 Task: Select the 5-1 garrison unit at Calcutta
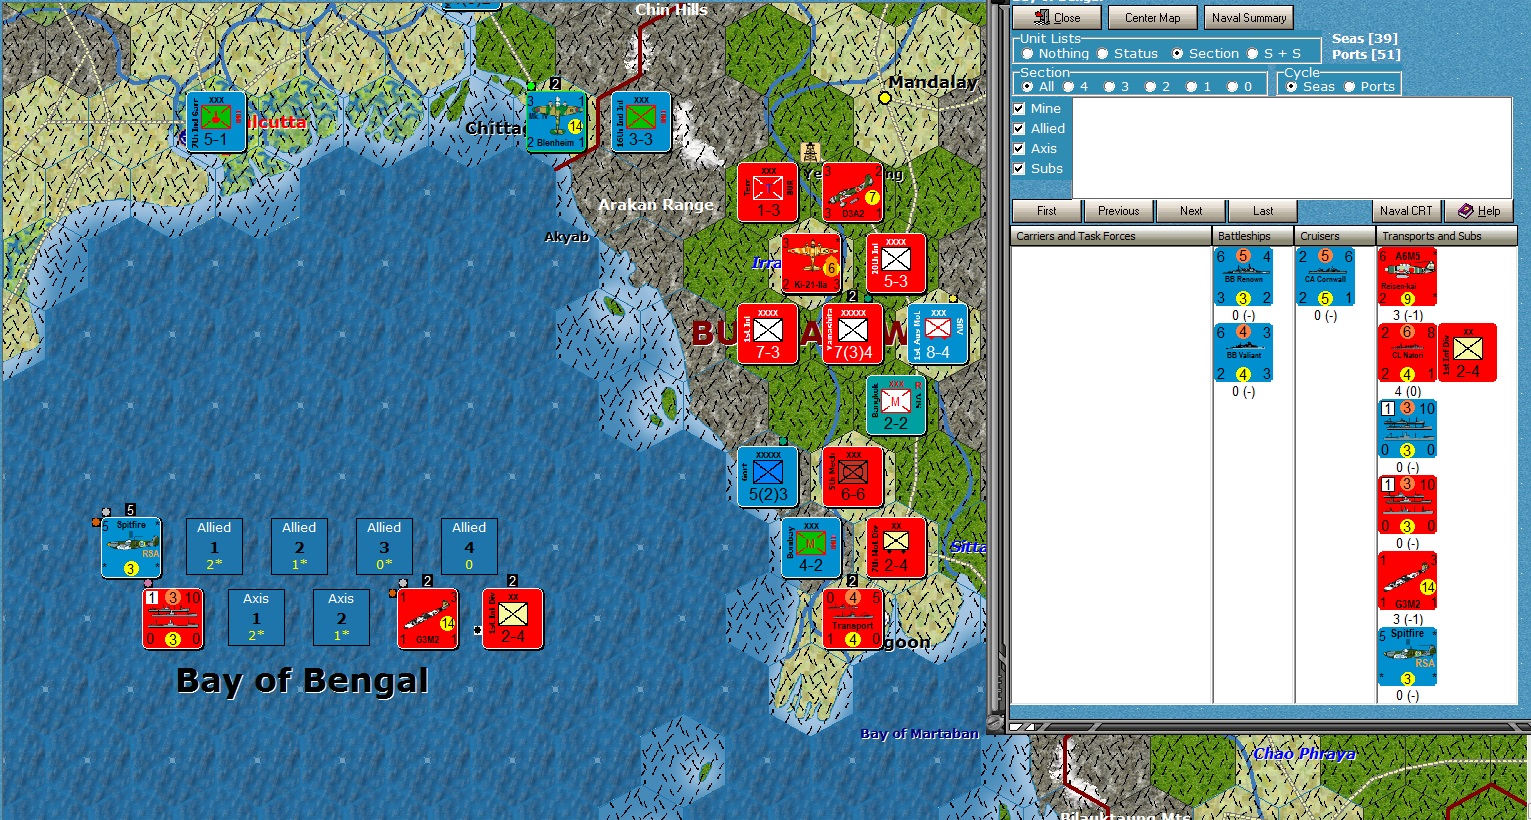coord(216,122)
